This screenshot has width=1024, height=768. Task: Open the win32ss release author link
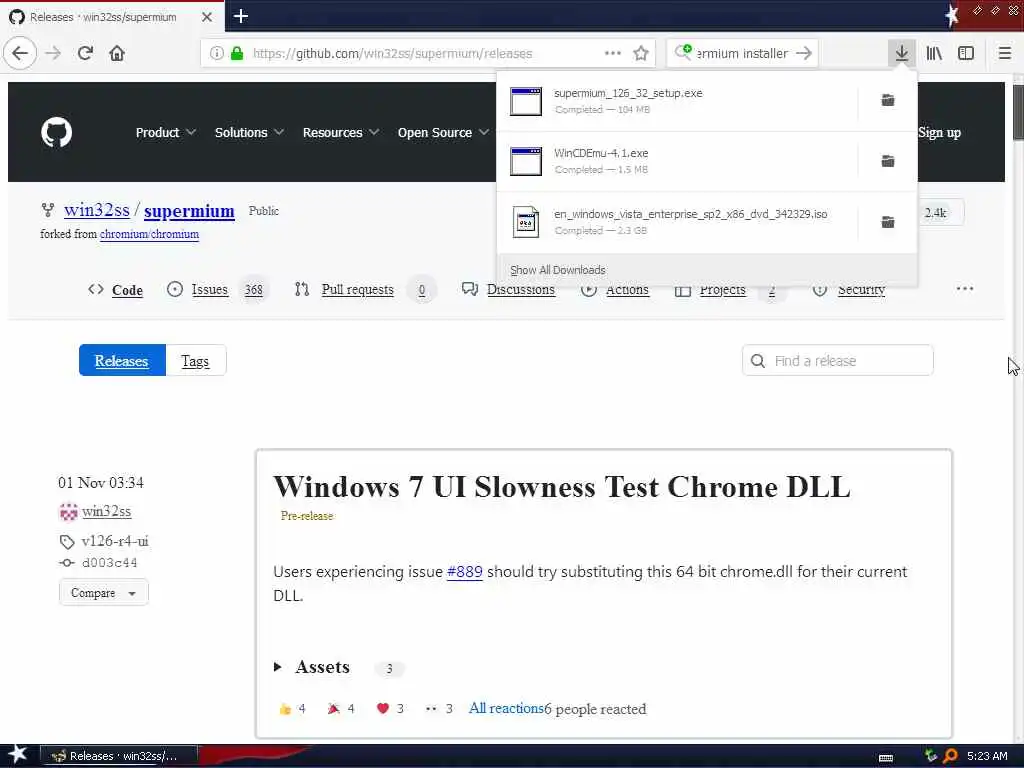(106, 511)
